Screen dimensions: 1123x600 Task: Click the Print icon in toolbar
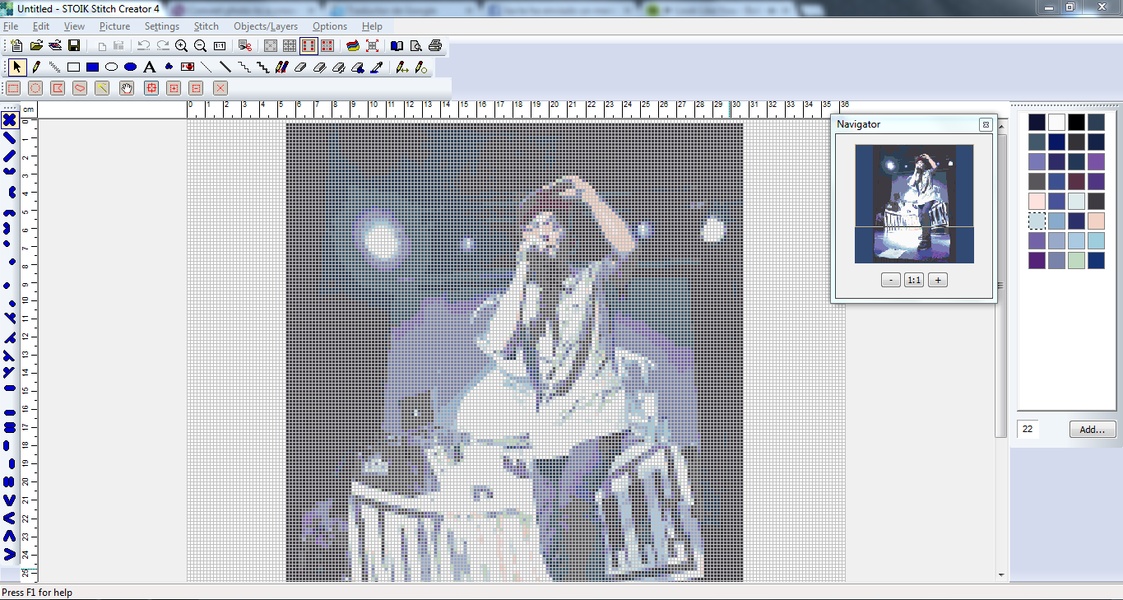tap(435, 46)
